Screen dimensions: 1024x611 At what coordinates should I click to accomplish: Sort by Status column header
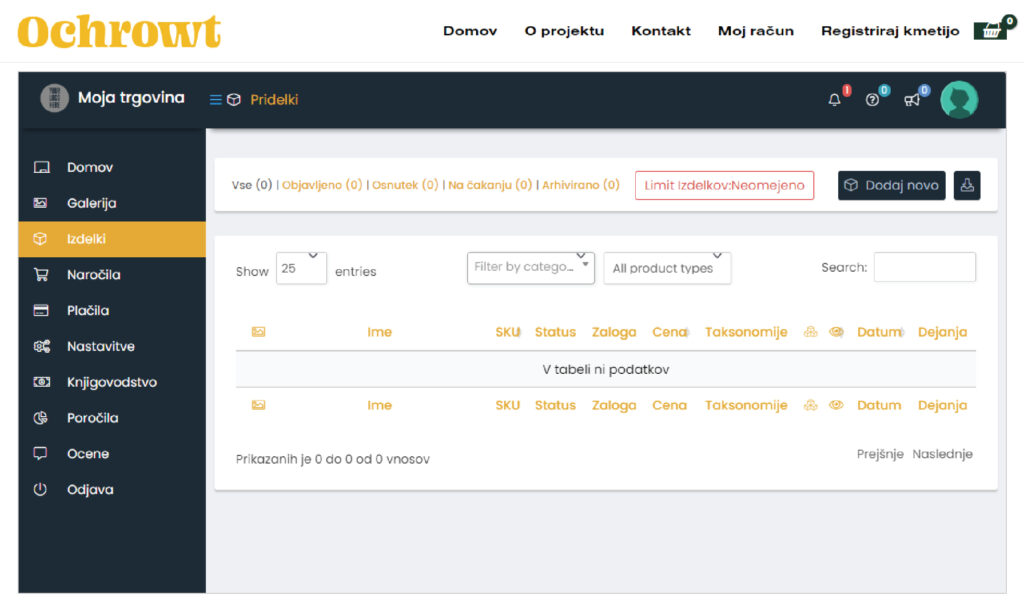tap(555, 332)
